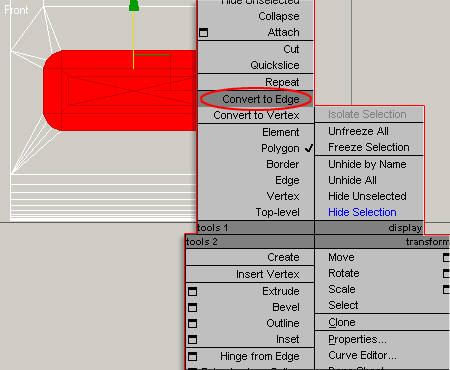This screenshot has height=370, width=450.
Task: Choose Create in tools 2
Action: pos(283,257)
